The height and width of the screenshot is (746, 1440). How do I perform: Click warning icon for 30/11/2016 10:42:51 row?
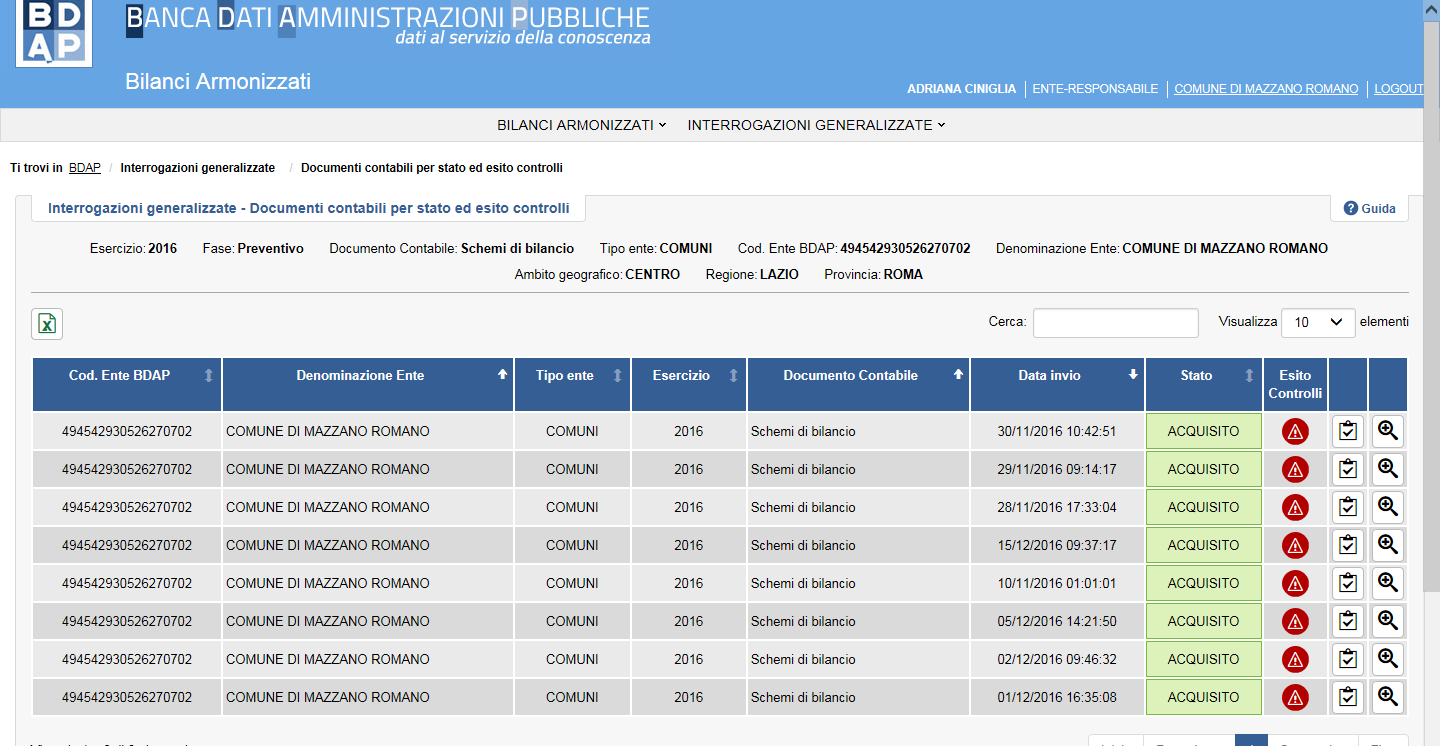click(1296, 432)
